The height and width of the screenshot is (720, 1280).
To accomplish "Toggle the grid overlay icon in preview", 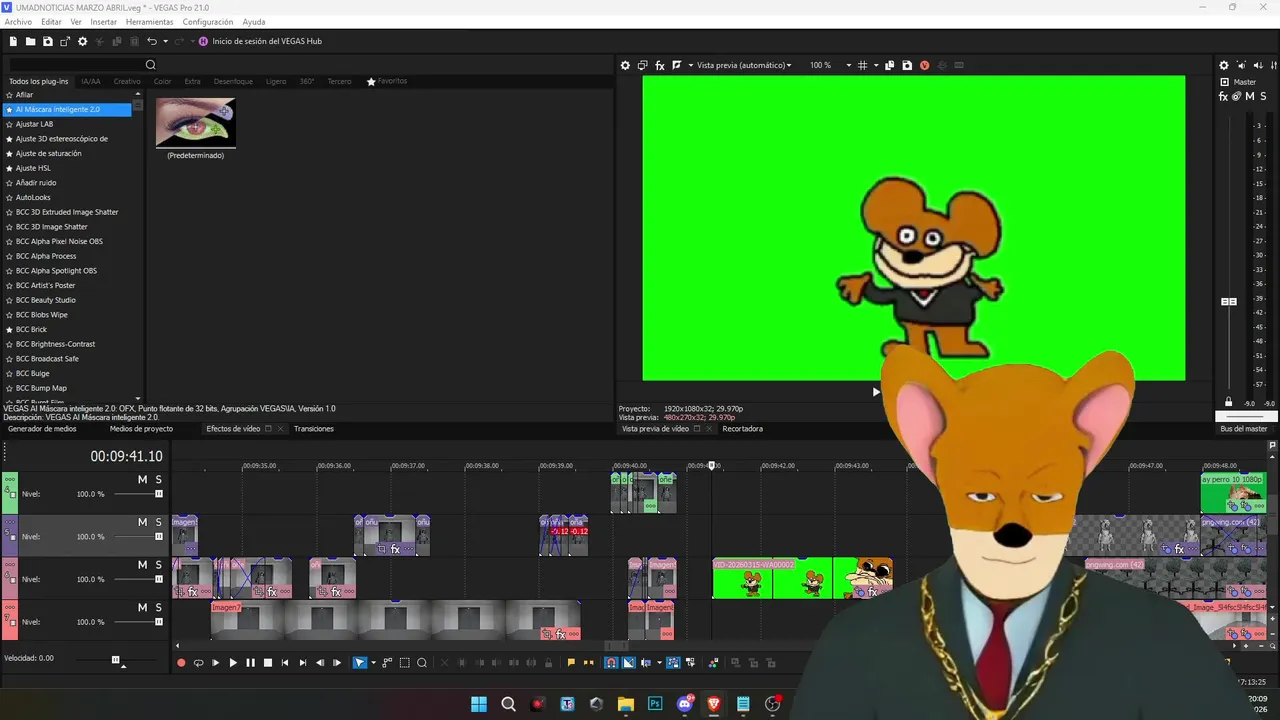I will [x=862, y=65].
